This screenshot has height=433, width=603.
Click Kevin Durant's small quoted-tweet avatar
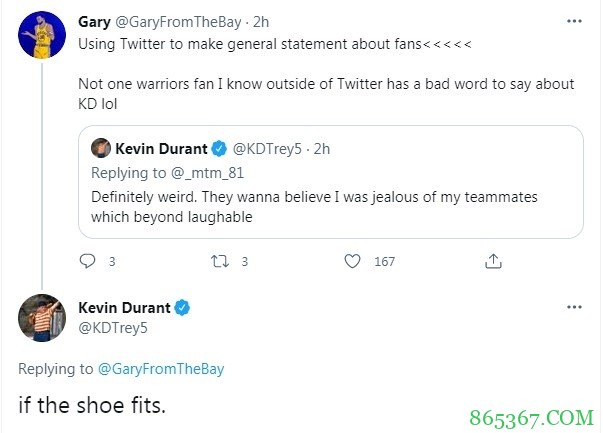101,149
